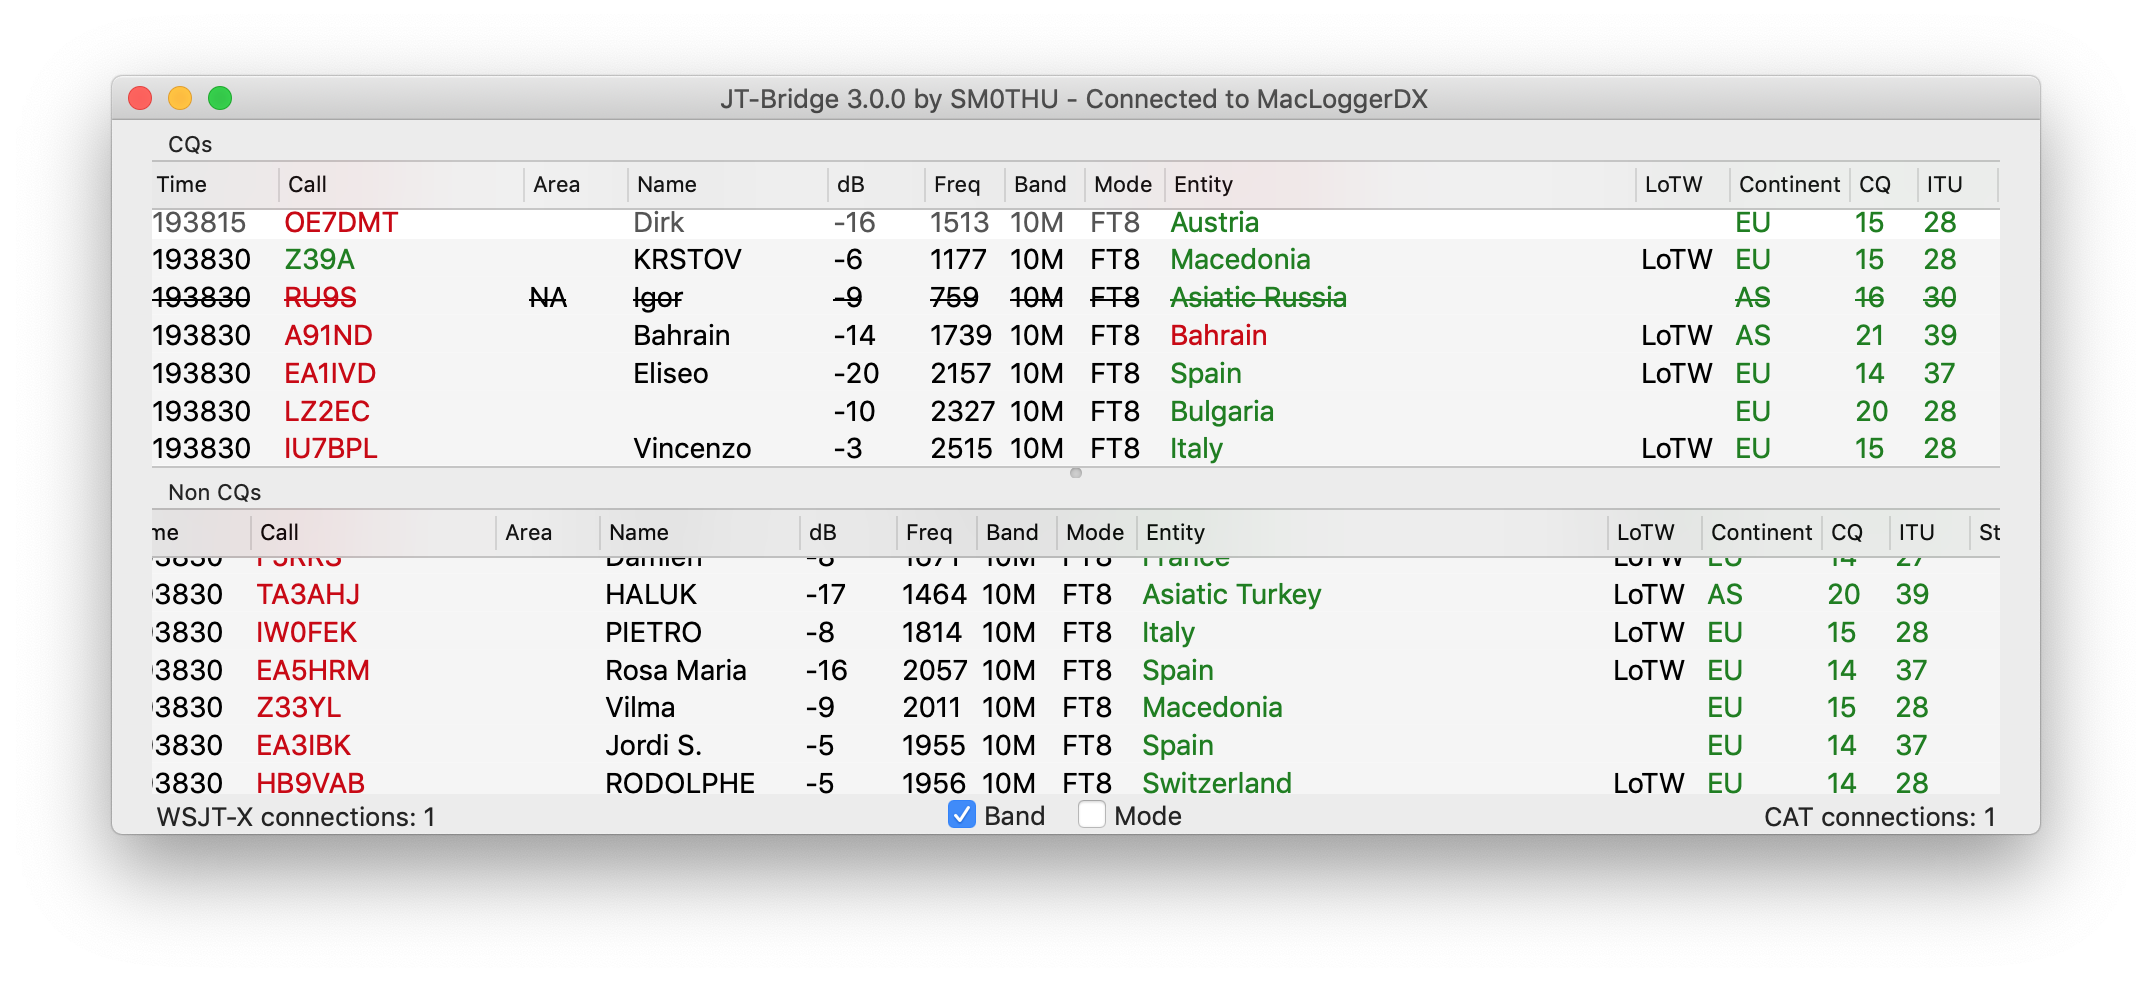The image size is (2152, 982).
Task: Click Continent header in Non CQs table
Action: click(x=1762, y=532)
